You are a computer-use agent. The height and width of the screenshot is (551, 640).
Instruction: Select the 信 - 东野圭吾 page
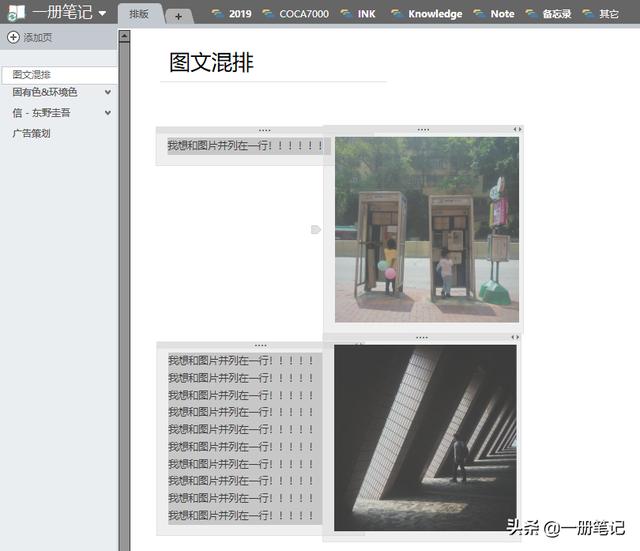[x=41, y=113]
